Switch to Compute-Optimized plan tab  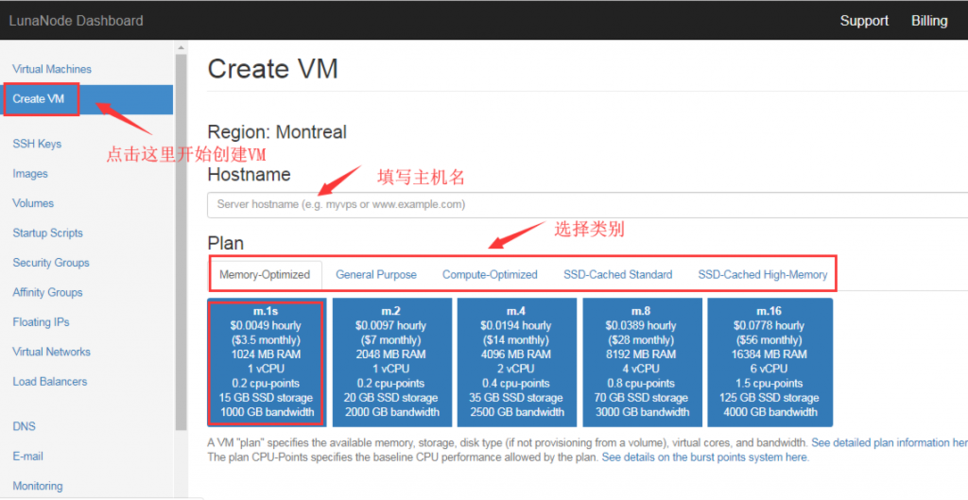(x=490, y=275)
